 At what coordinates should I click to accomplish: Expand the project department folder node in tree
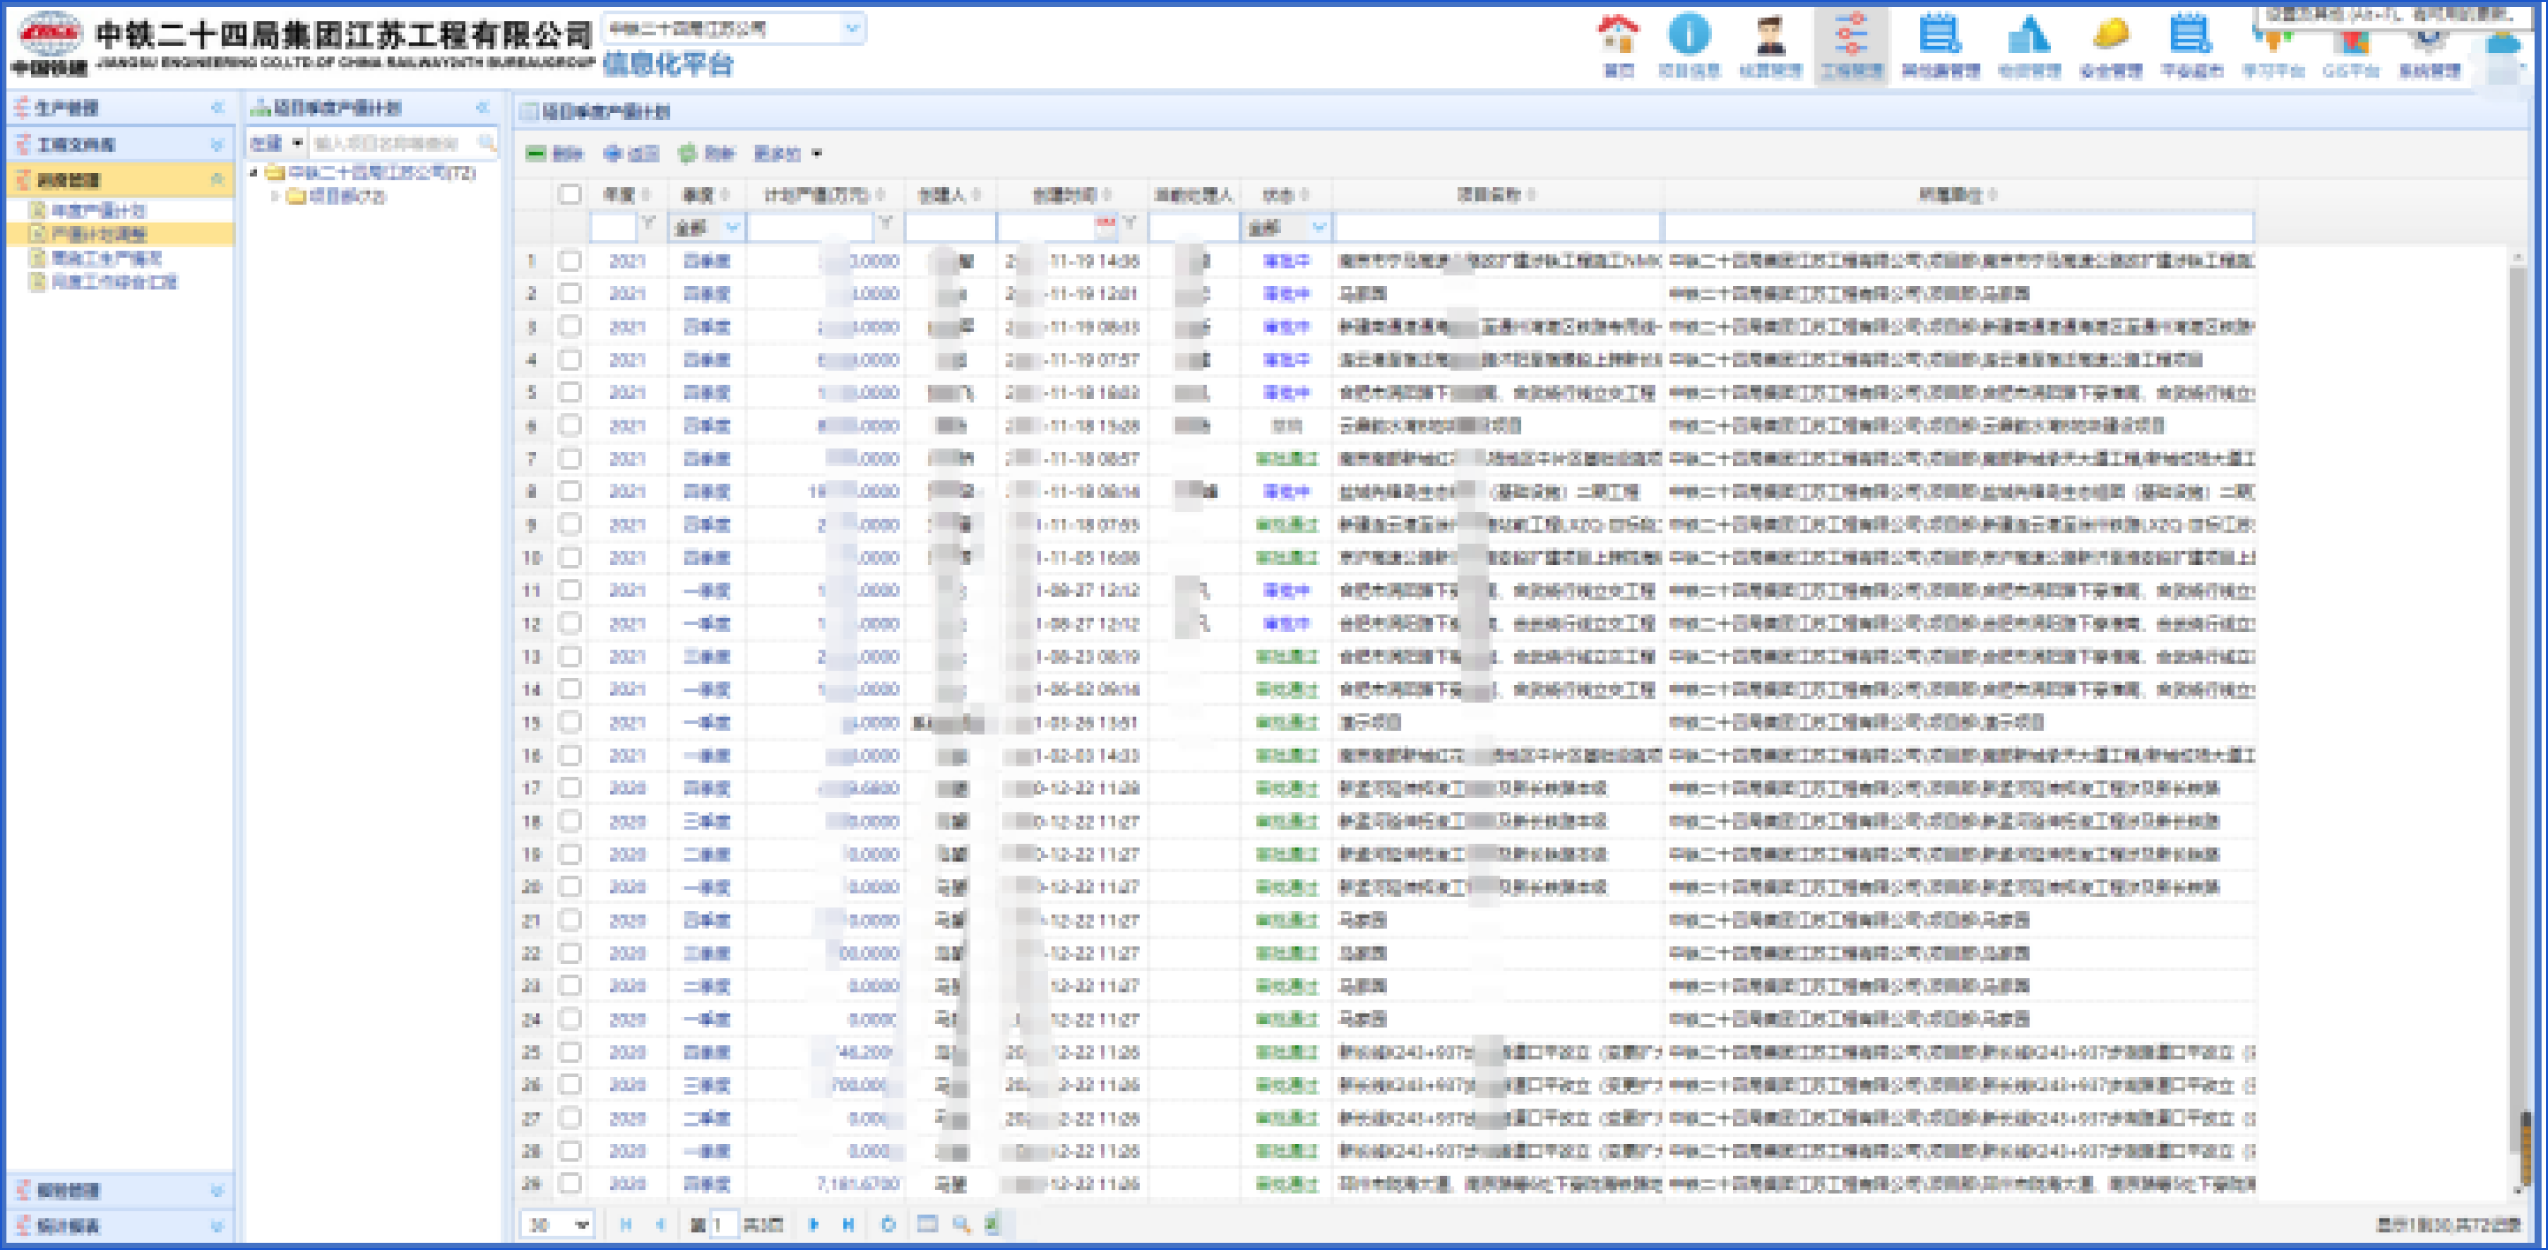[x=275, y=196]
